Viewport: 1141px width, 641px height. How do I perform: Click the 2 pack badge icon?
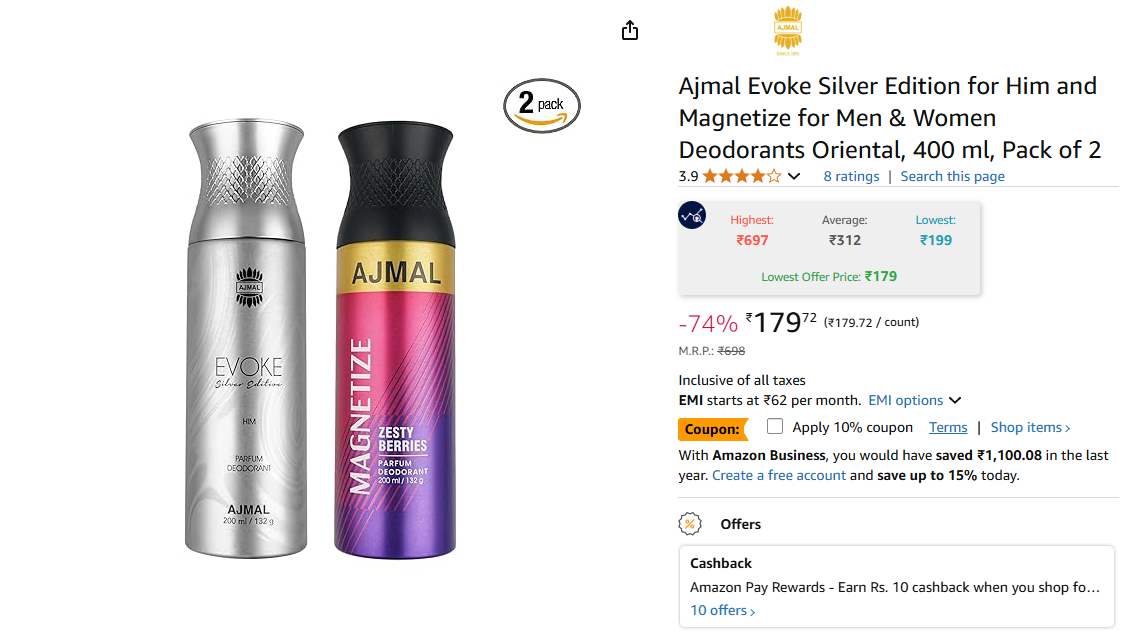click(x=542, y=105)
